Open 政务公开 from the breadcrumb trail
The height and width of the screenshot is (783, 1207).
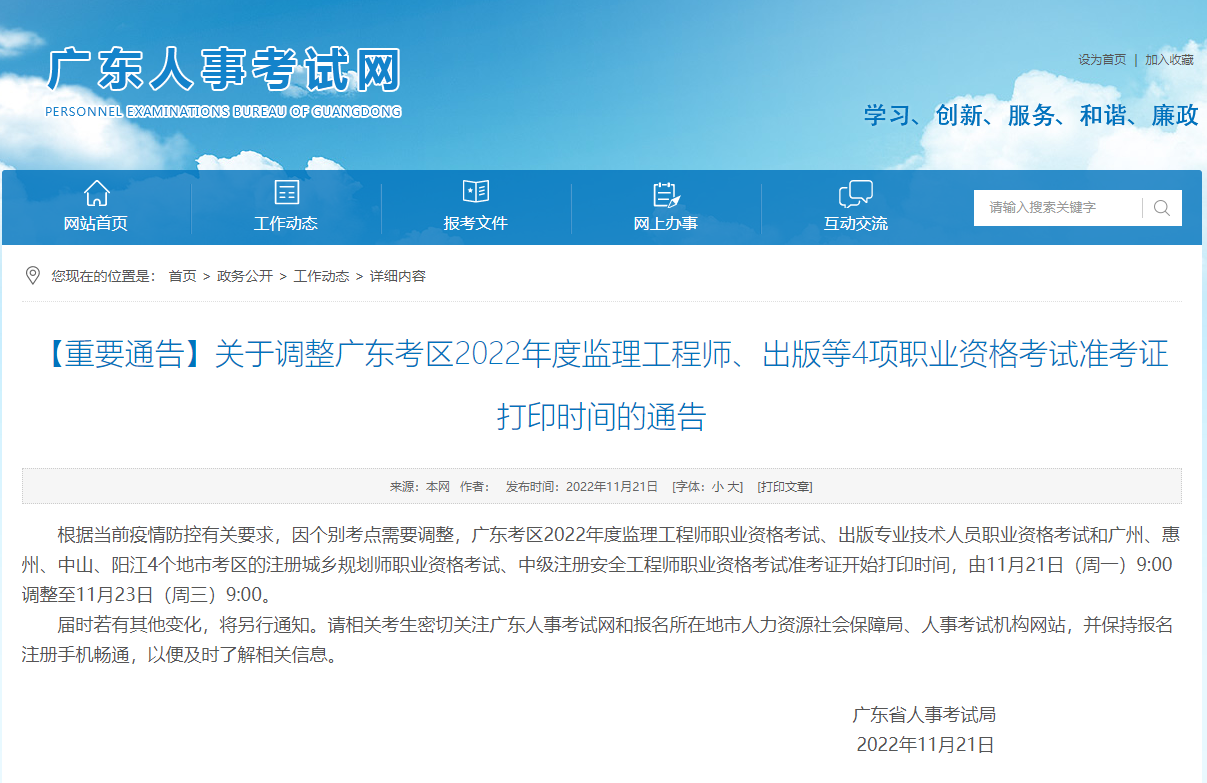[x=244, y=276]
